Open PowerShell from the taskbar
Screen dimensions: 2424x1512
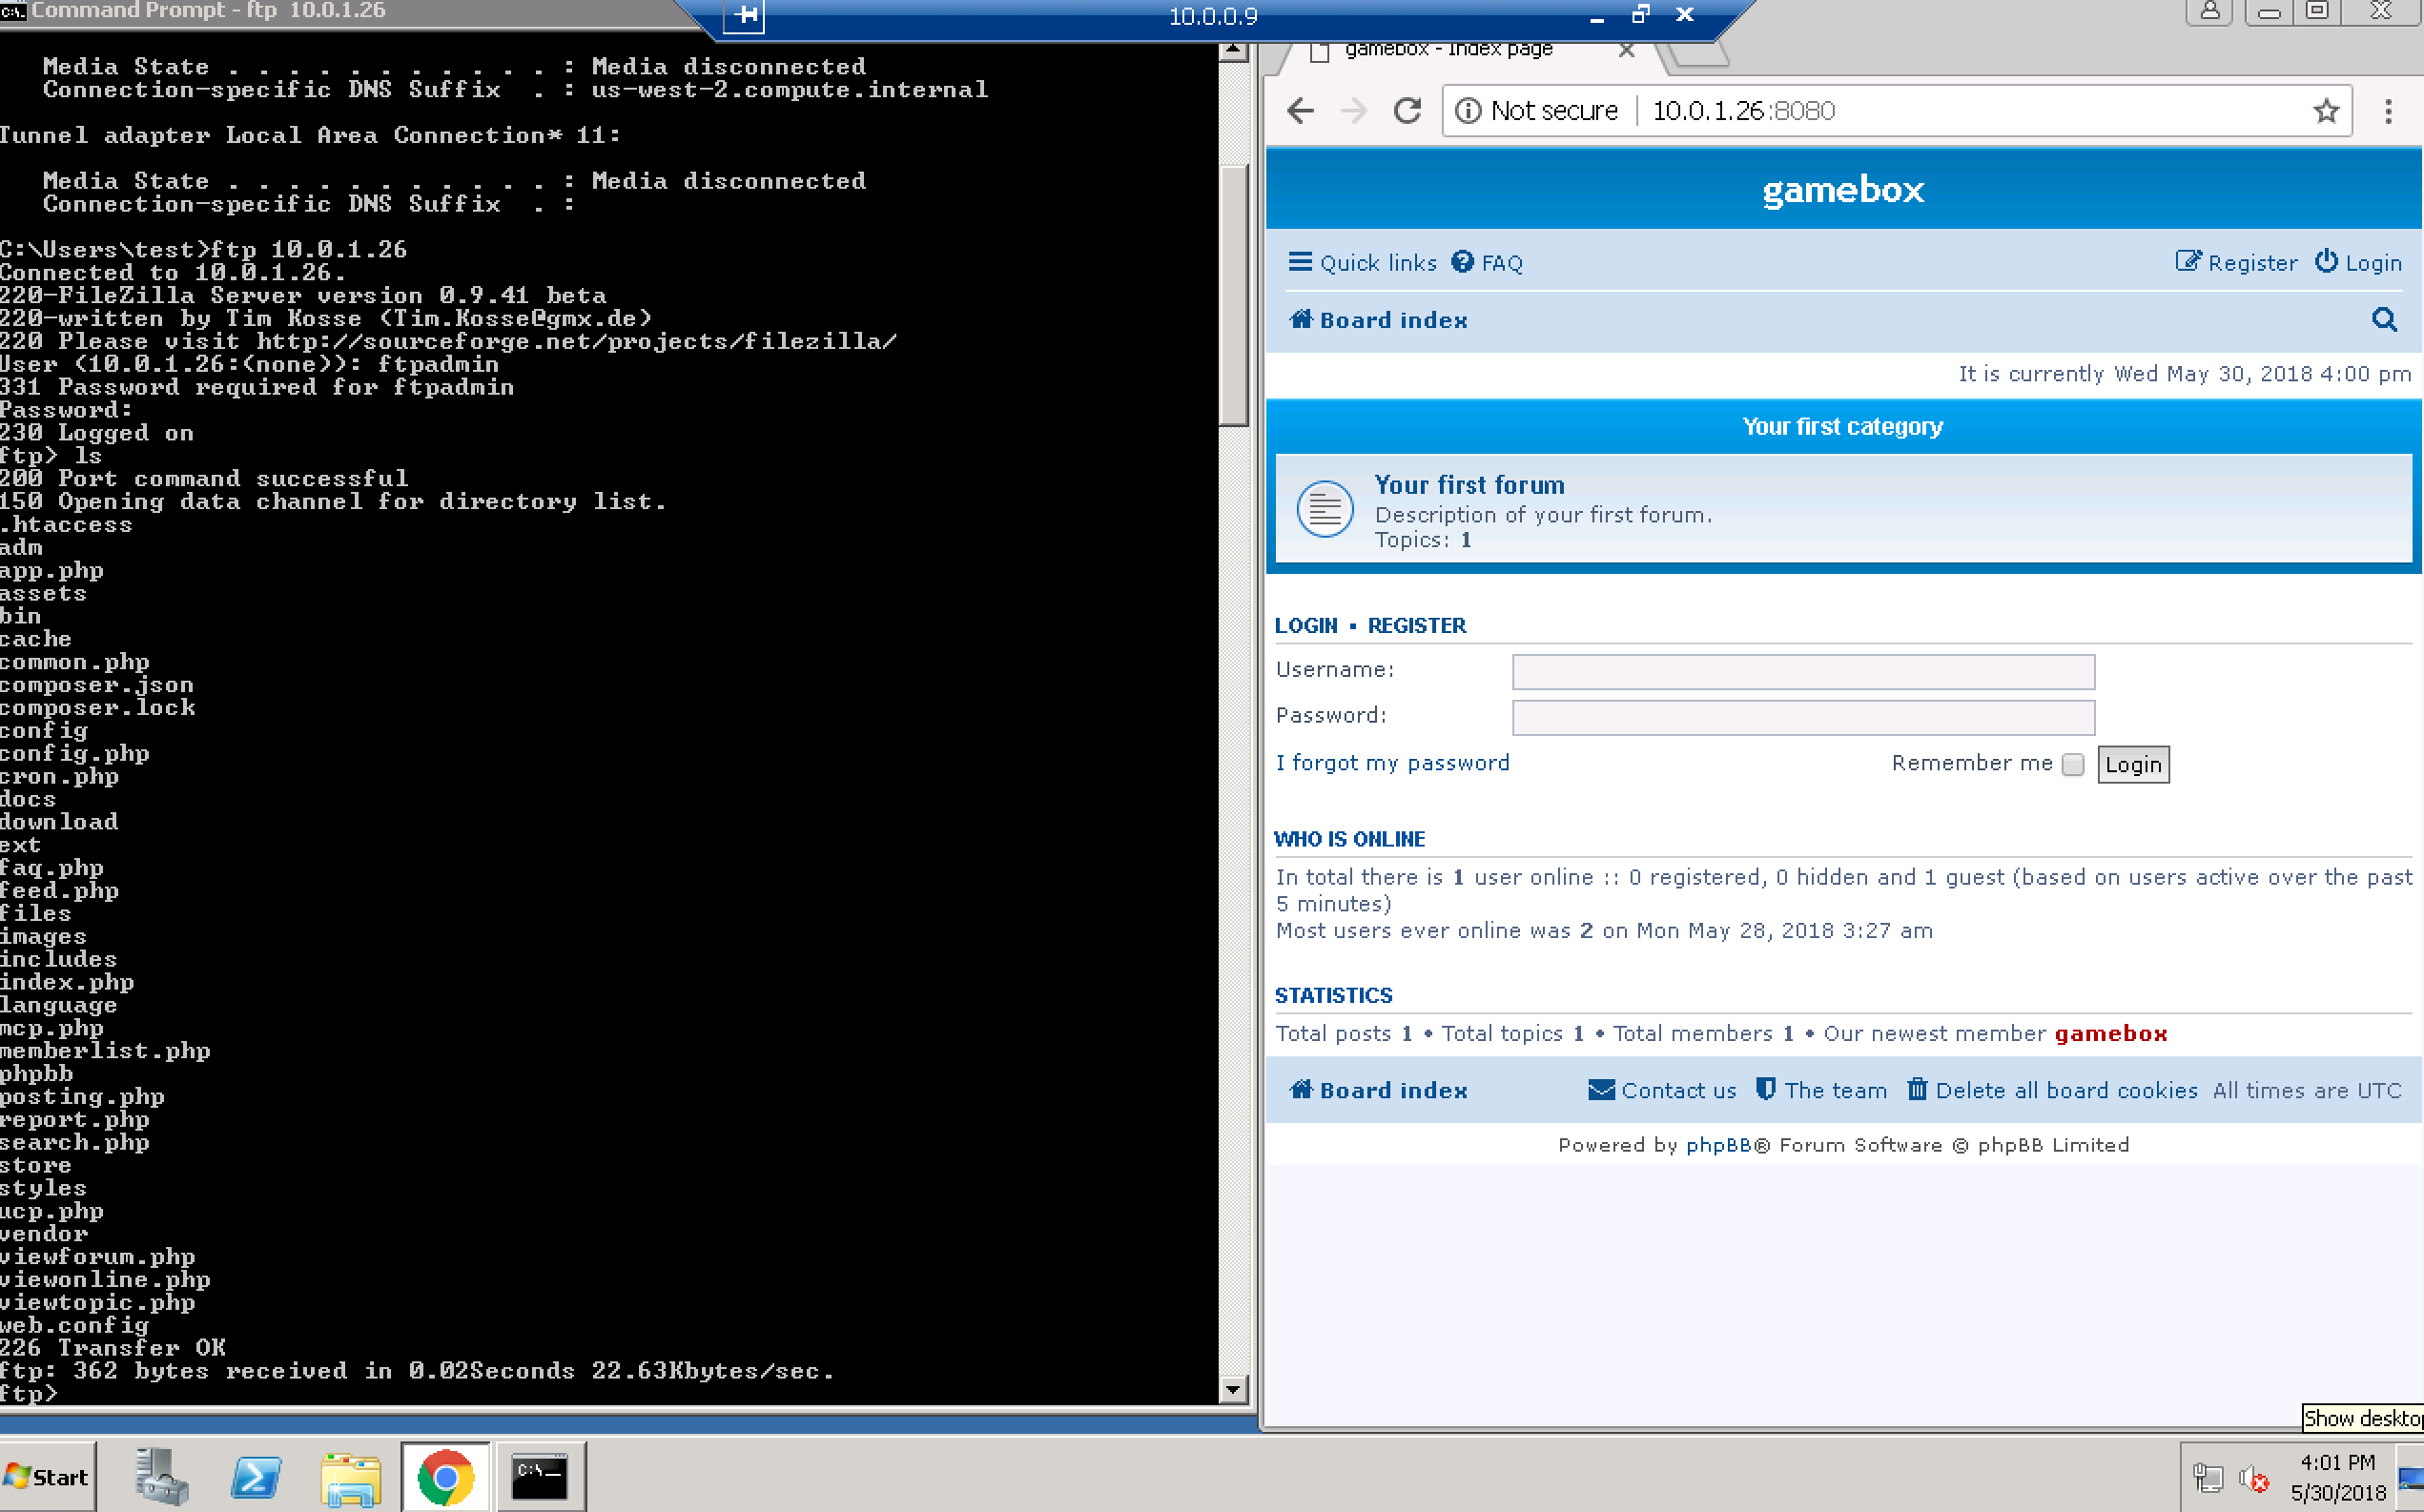point(256,1476)
